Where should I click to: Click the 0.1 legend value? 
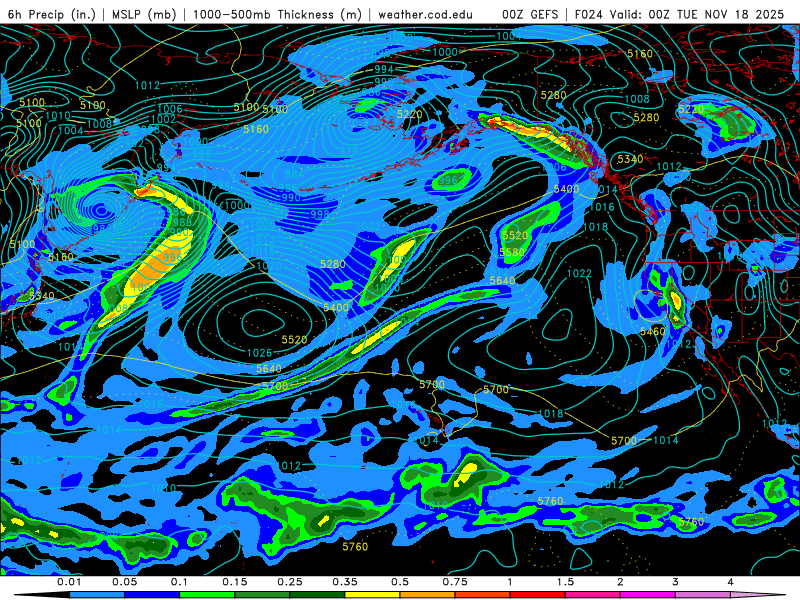coord(180,582)
